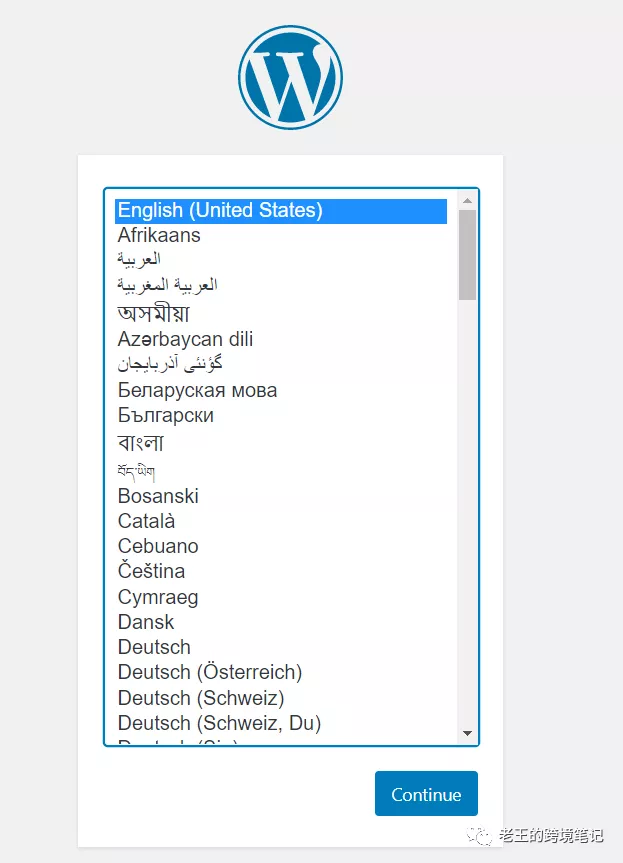This screenshot has width=623, height=863.
Task: Choose Deutsch (Schweiz, Du) language
Action: pyautogui.click(x=219, y=722)
